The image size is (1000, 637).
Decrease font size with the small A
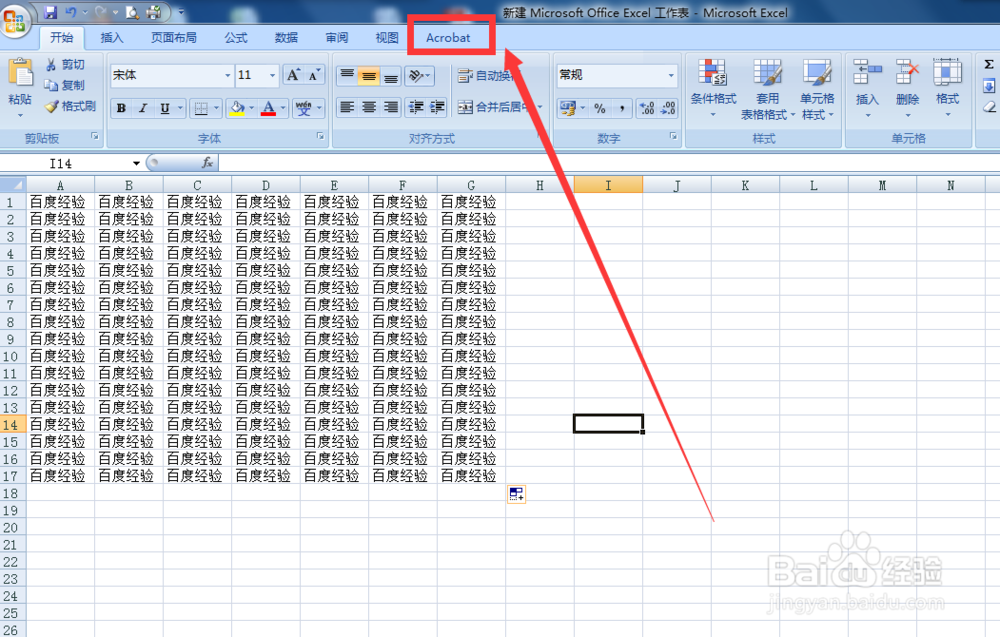[314, 75]
